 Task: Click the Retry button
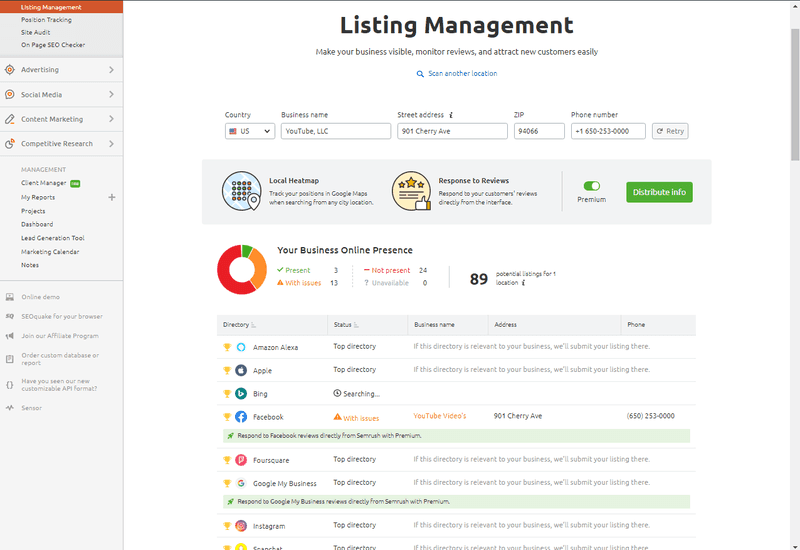(670, 131)
